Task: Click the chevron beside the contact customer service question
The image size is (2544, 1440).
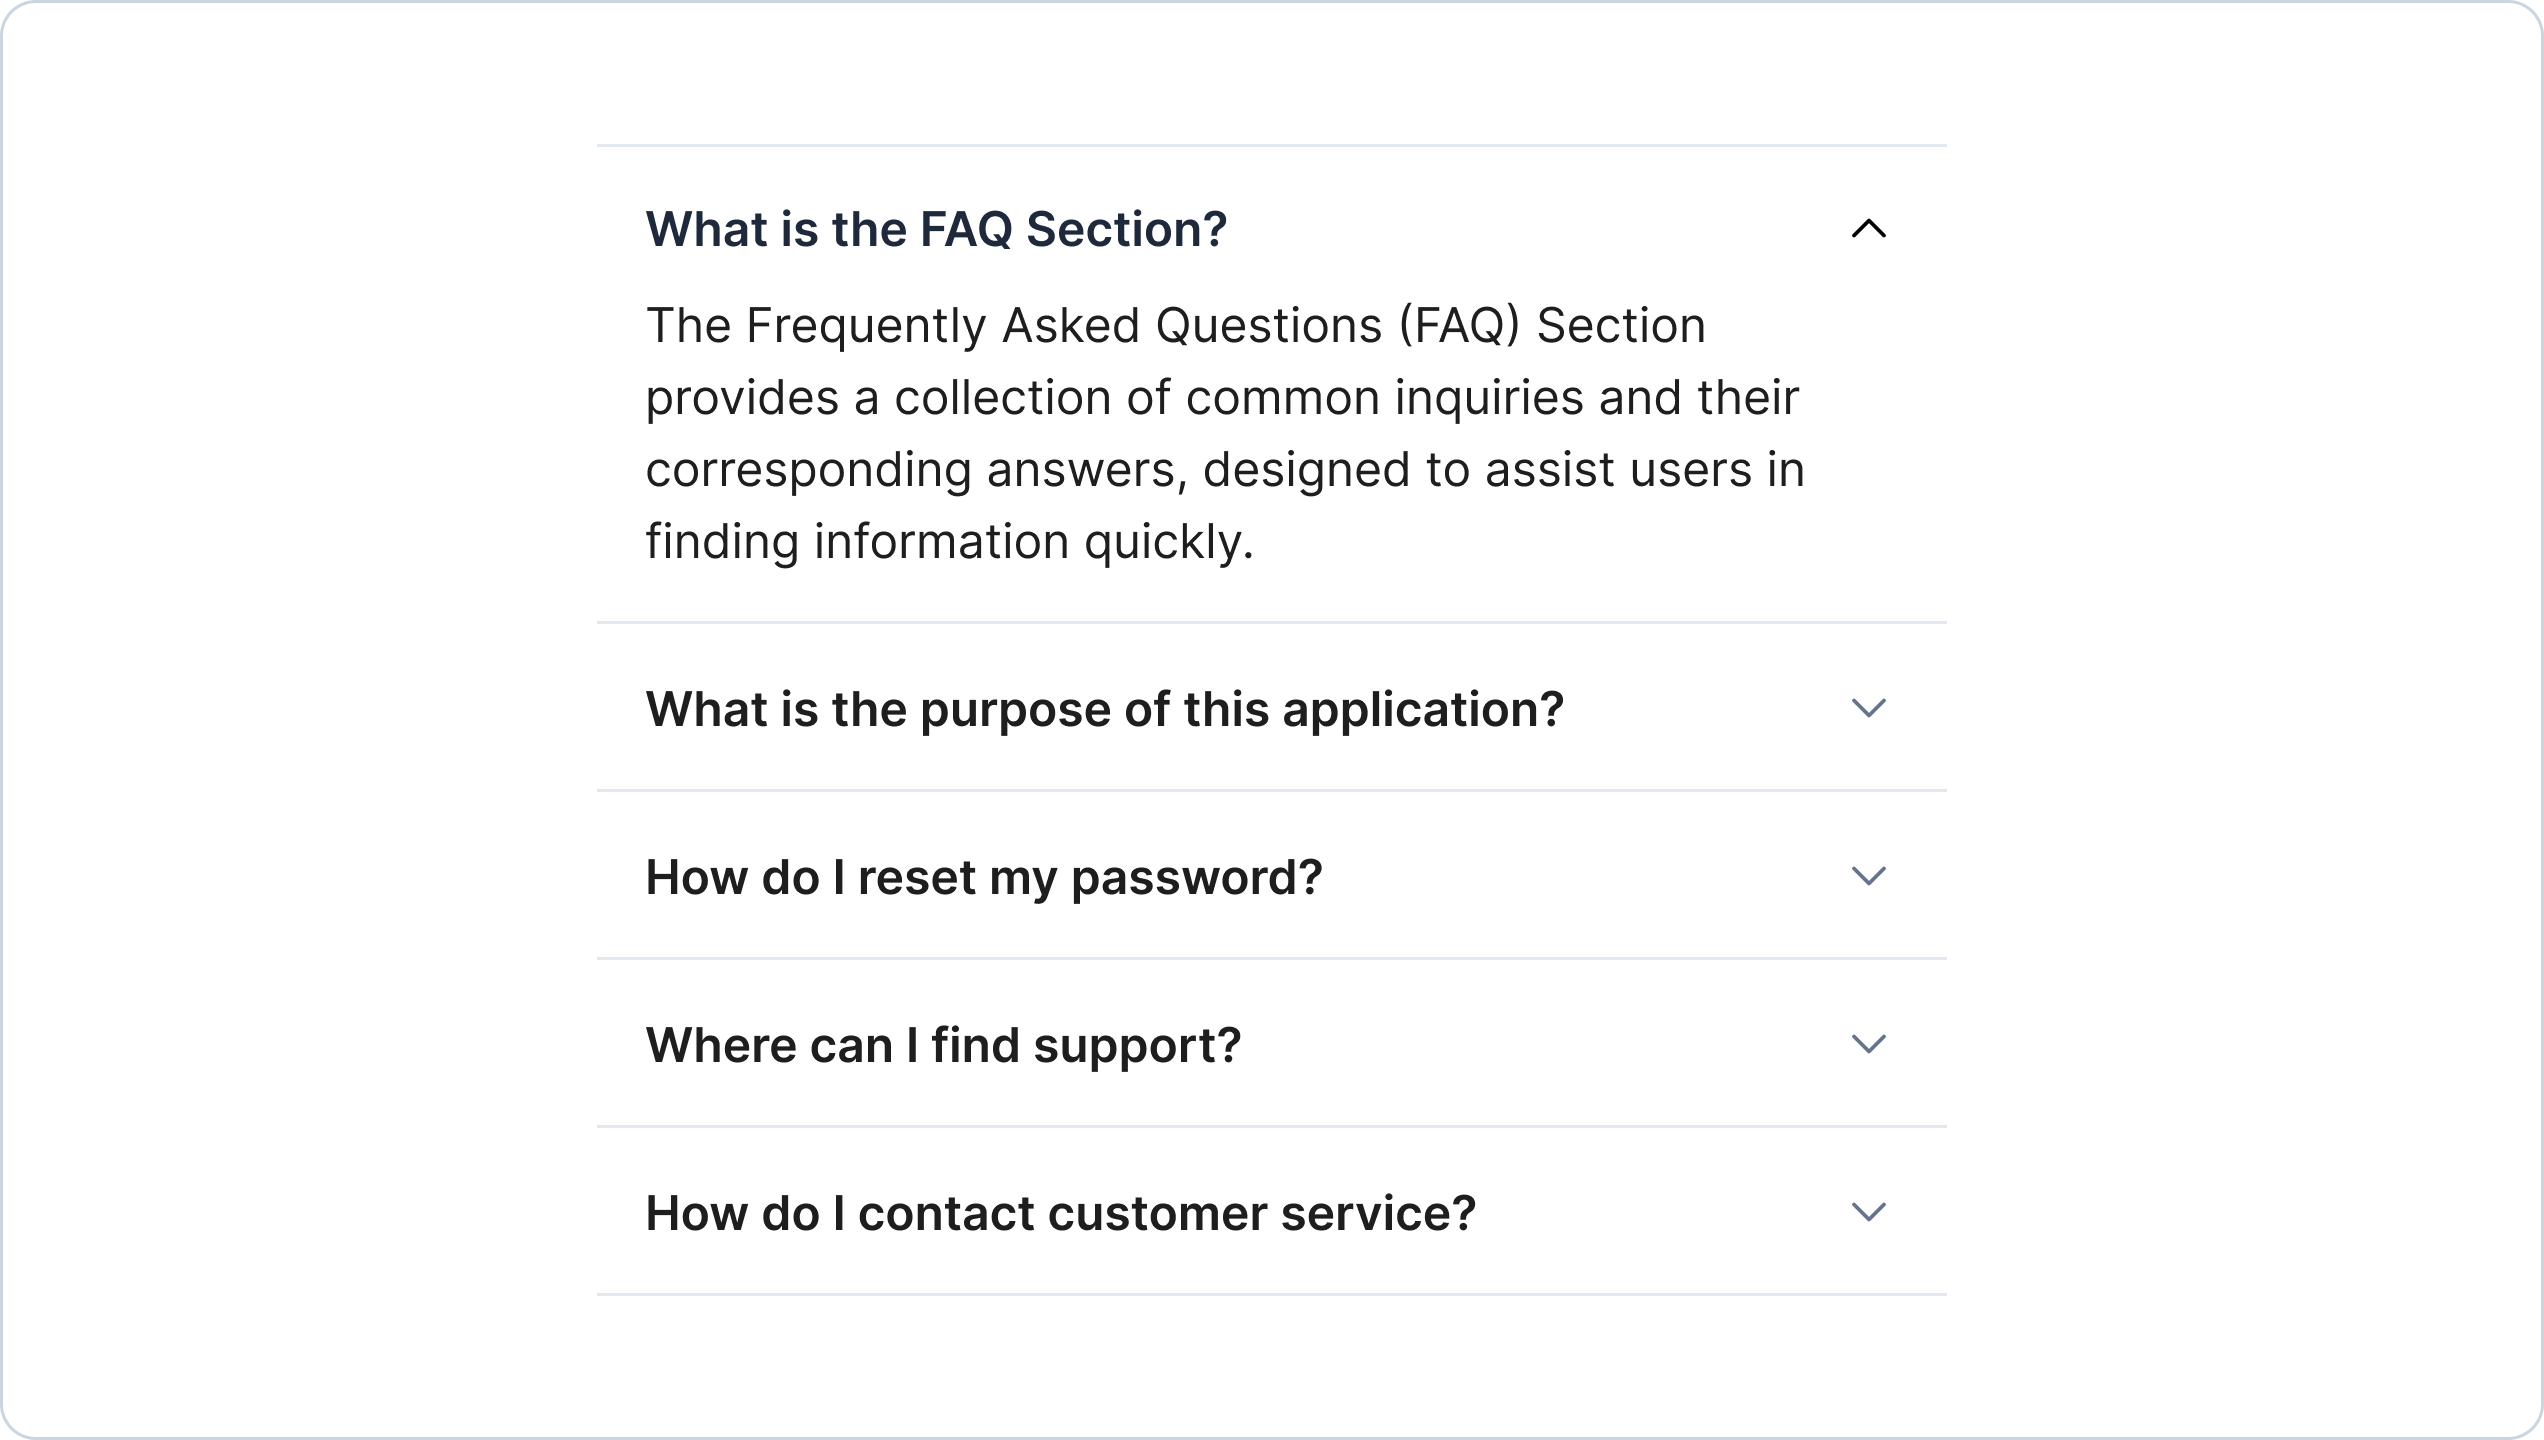Action: (1868, 1212)
